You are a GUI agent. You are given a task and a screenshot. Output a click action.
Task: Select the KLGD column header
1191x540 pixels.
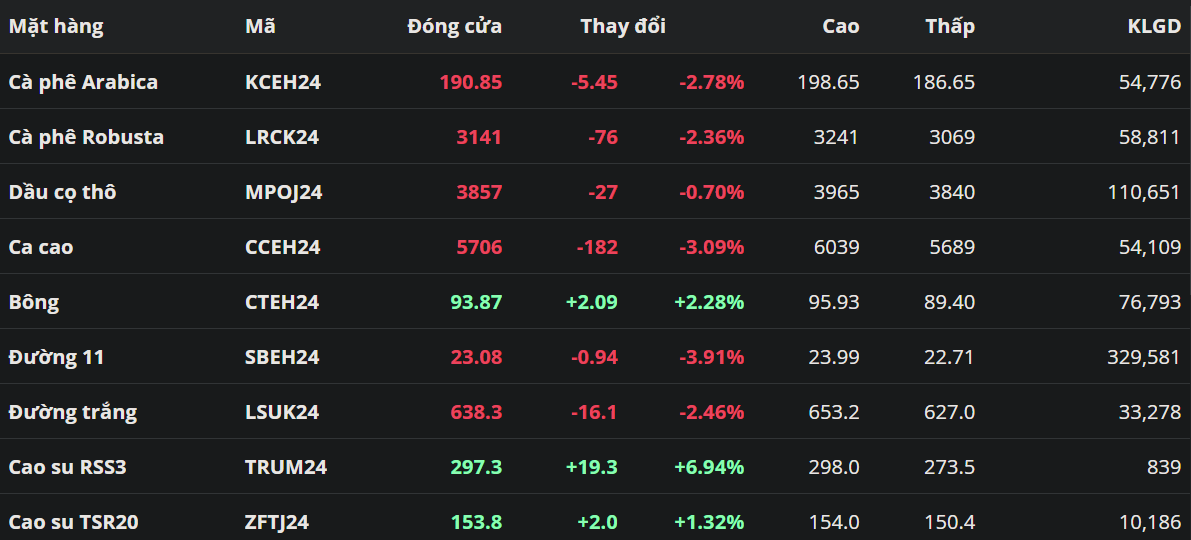1153,27
